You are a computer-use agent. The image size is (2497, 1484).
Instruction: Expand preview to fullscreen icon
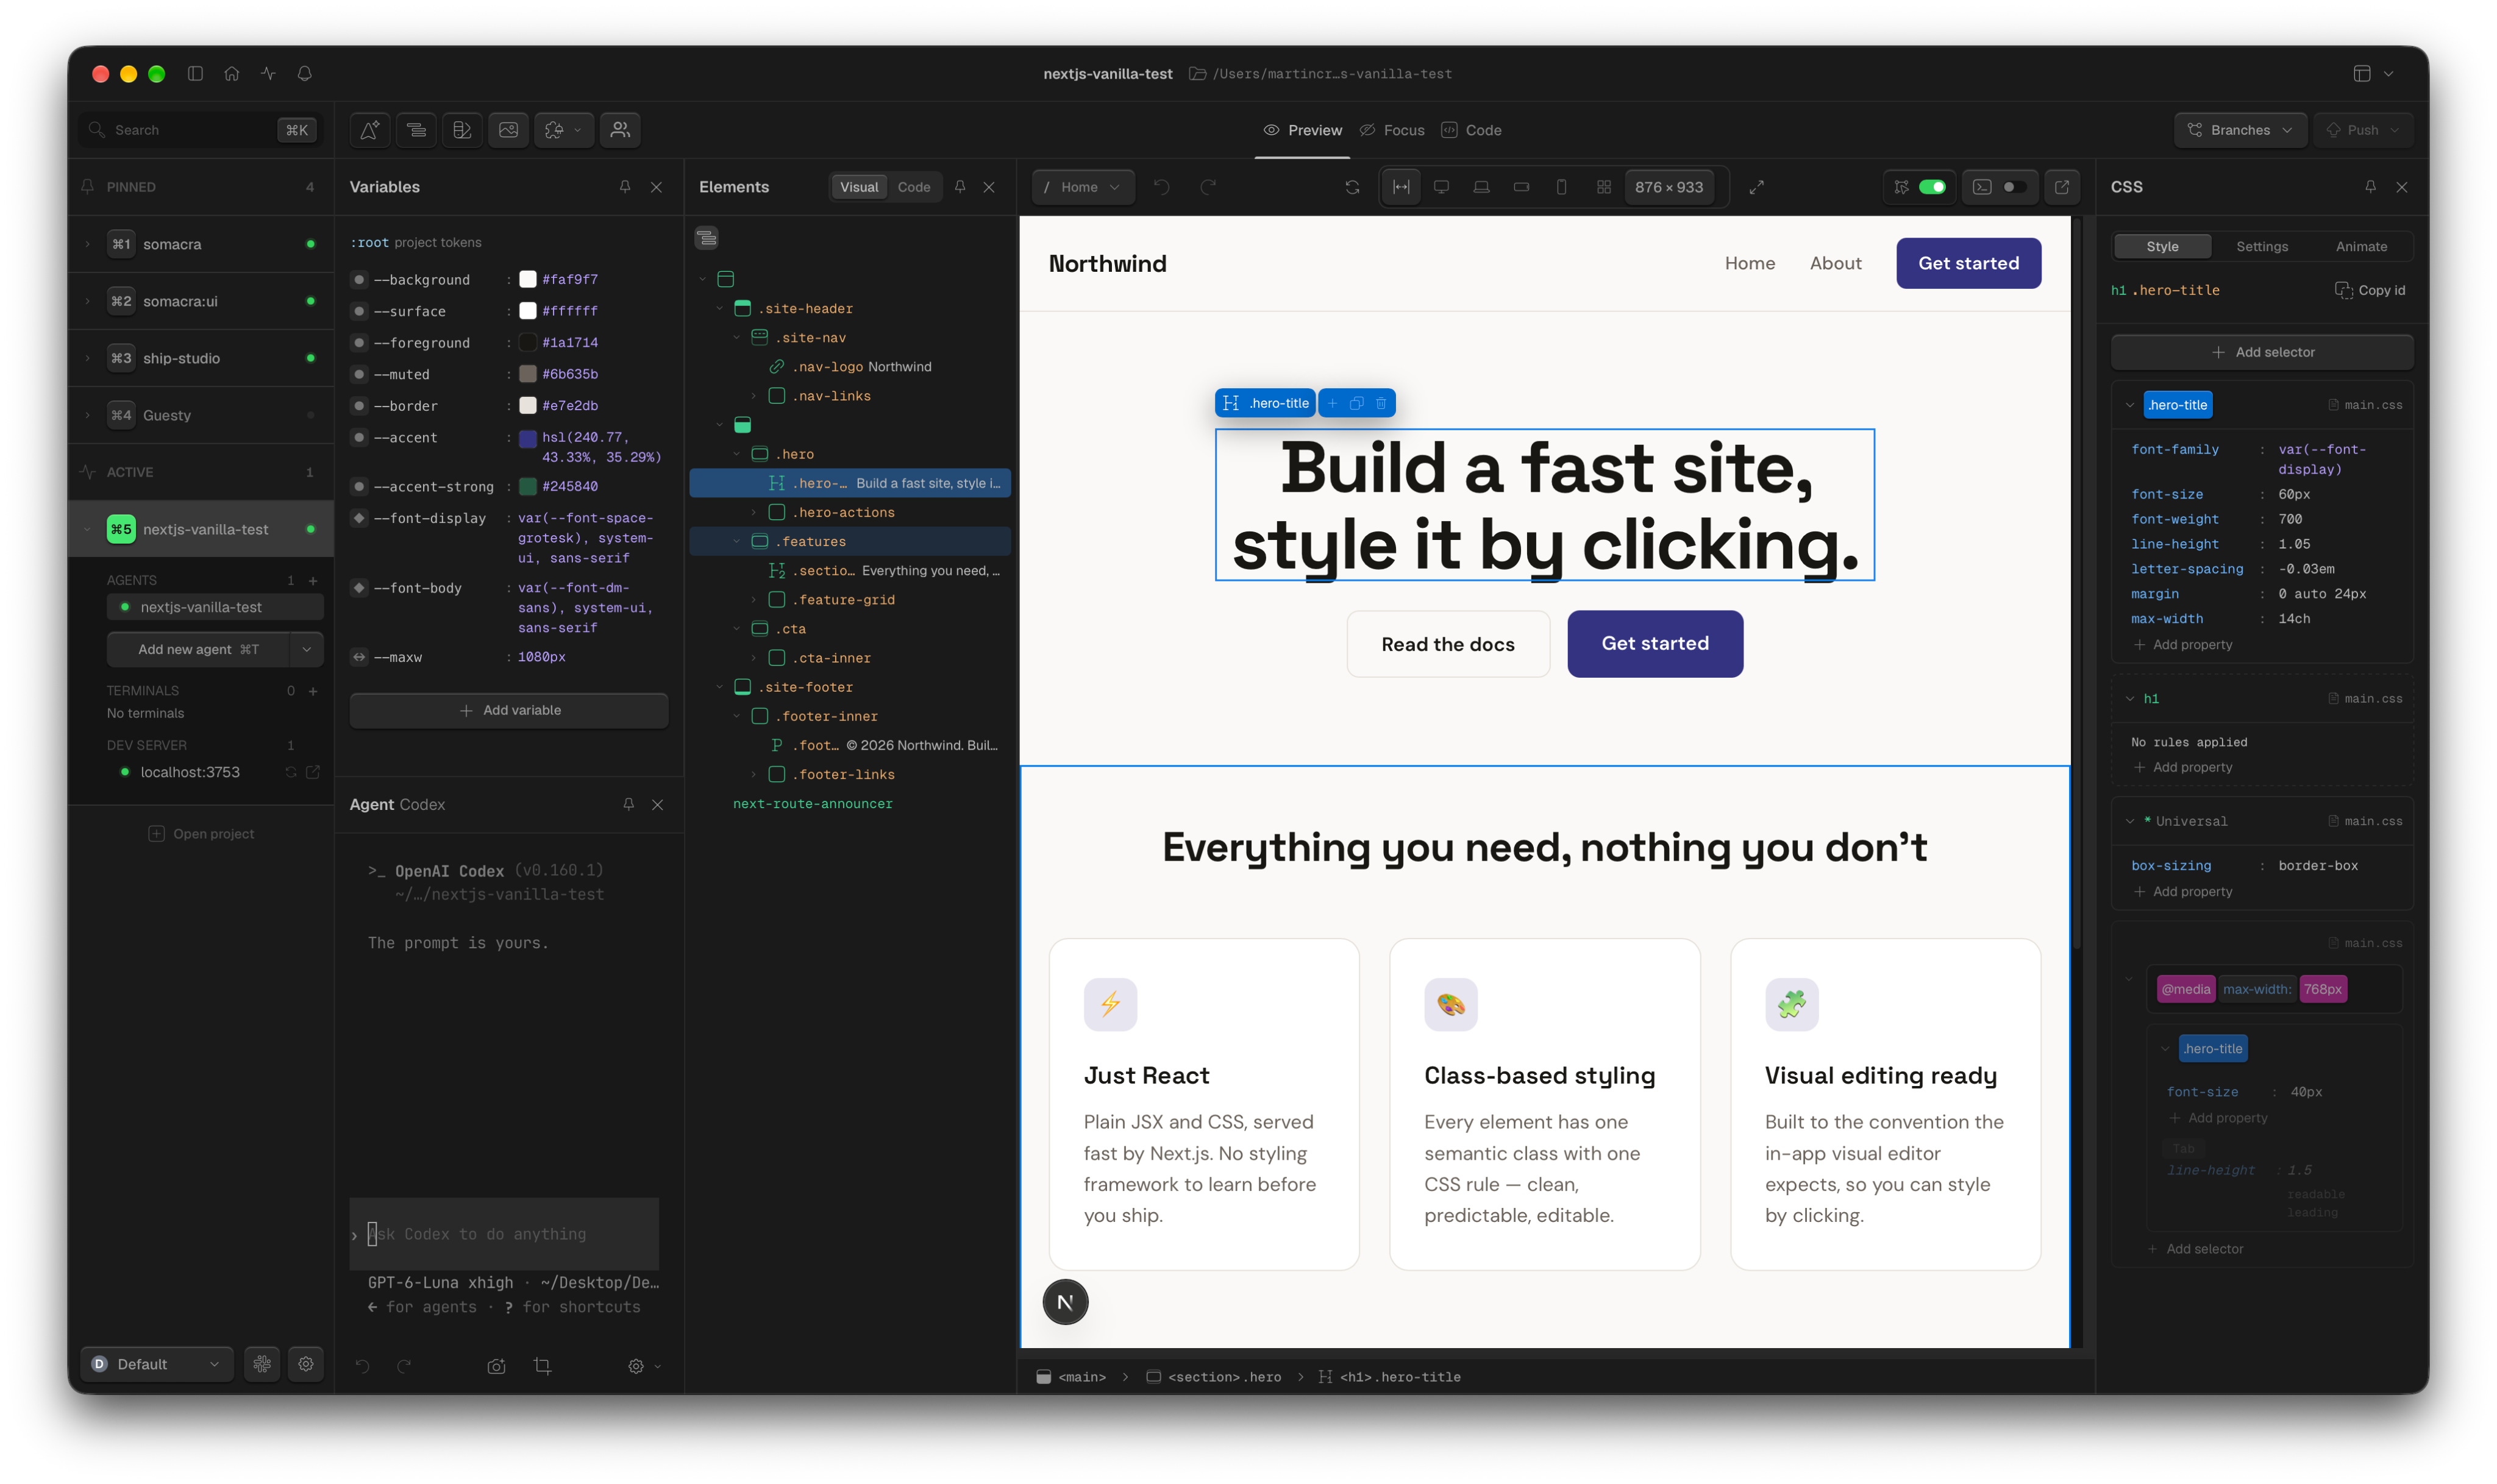coord(1756,187)
